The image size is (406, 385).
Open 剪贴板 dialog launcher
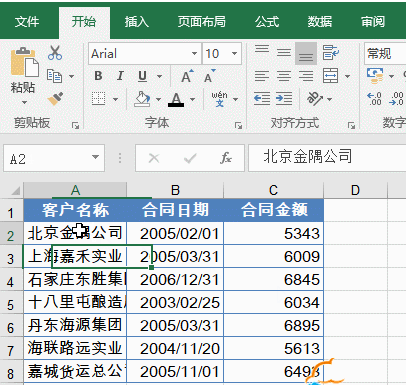coord(76,126)
